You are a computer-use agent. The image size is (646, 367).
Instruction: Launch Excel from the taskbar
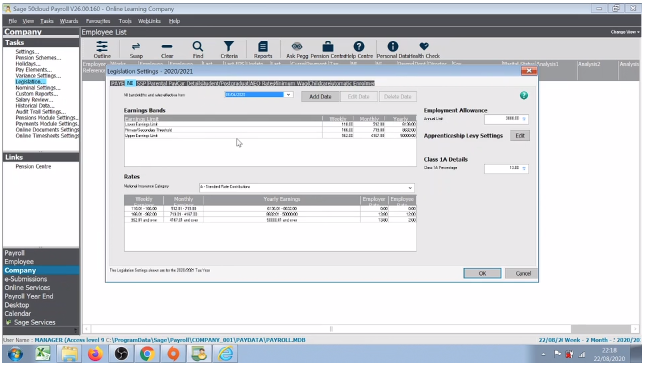(x=42, y=354)
